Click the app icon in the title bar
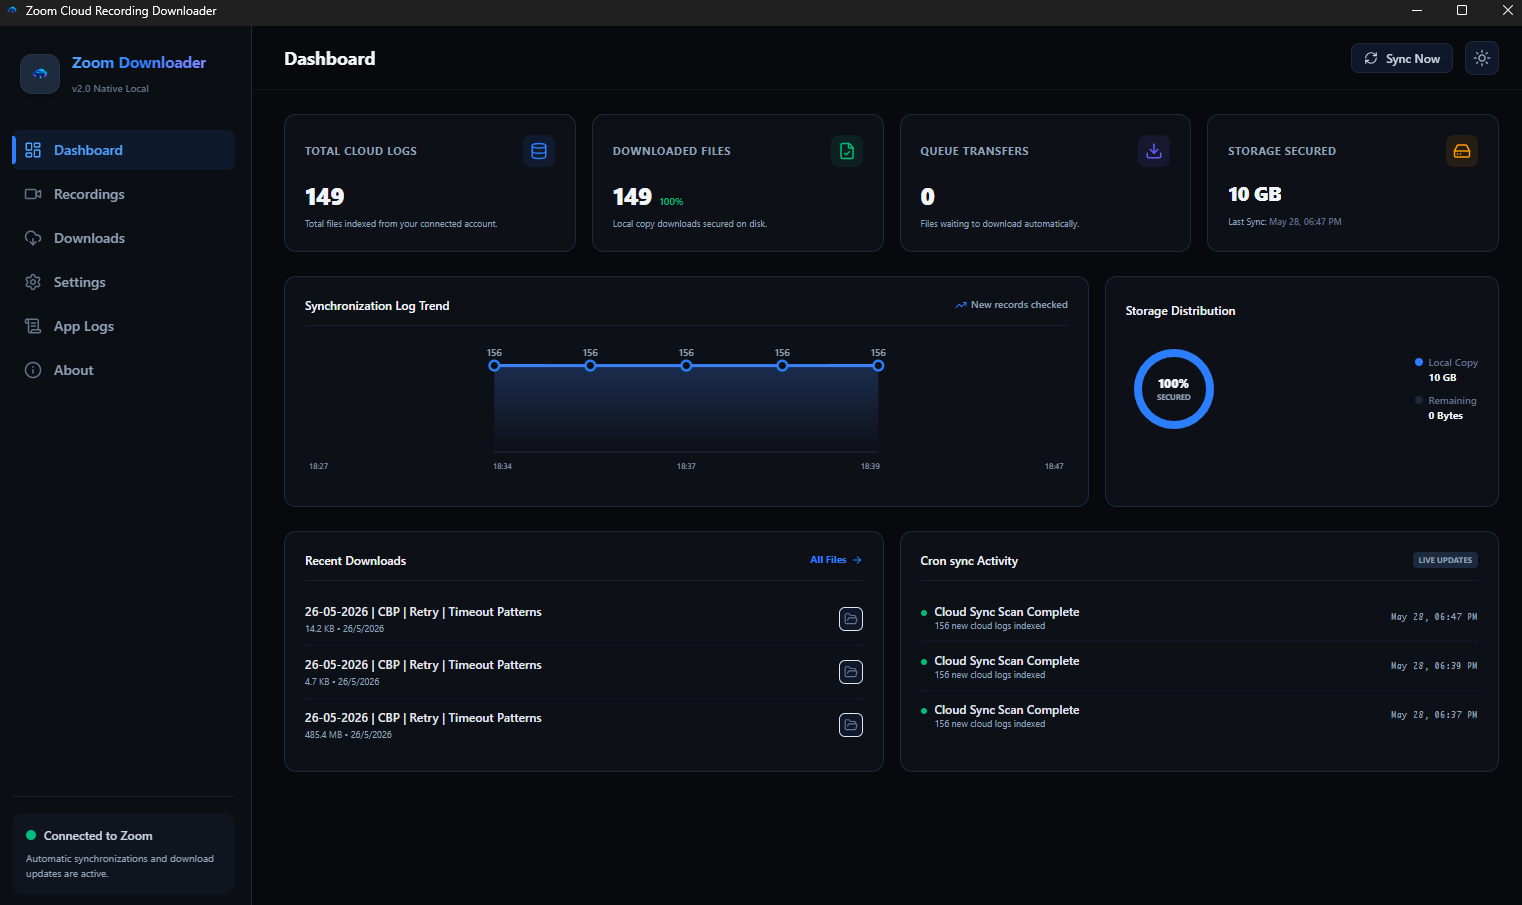Image resolution: width=1522 pixels, height=905 pixels. tap(12, 10)
